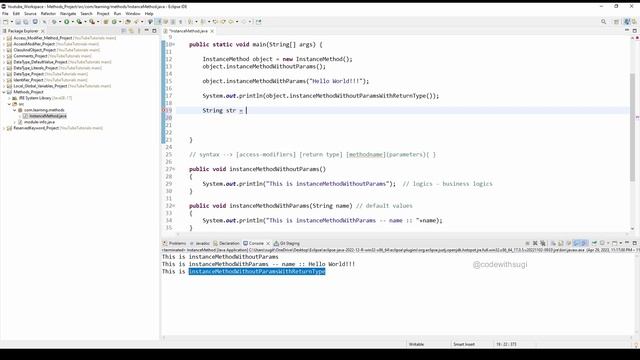Open the Navigate menu
Screen dimensions: 640x360
coord(68,13)
